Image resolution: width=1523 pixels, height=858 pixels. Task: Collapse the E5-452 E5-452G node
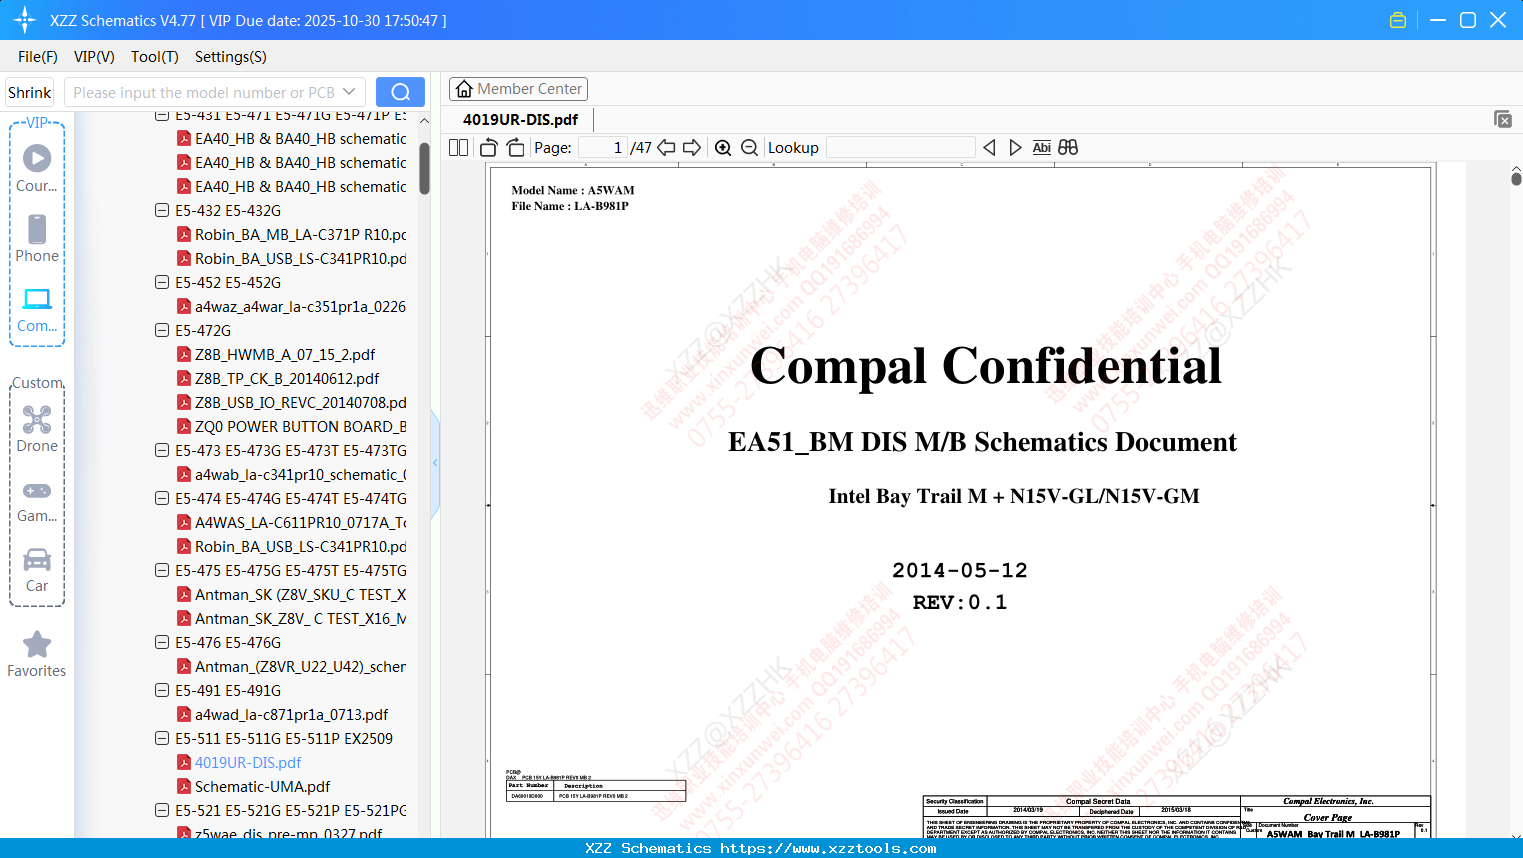pos(162,282)
